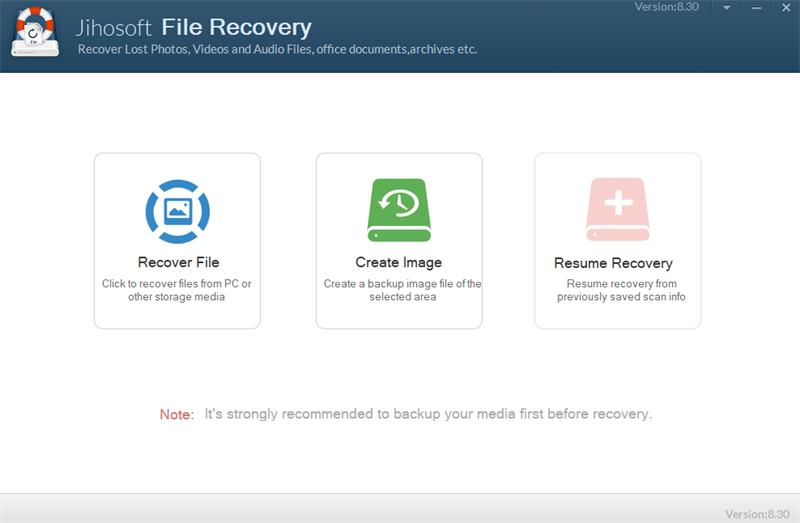Select the 'Create Image' heading

(398, 262)
